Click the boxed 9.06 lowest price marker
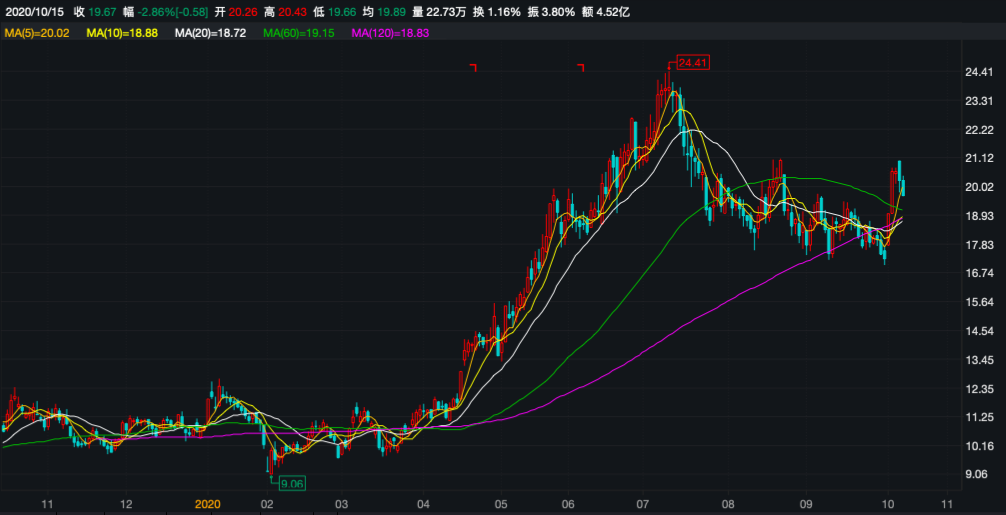 [x=292, y=484]
